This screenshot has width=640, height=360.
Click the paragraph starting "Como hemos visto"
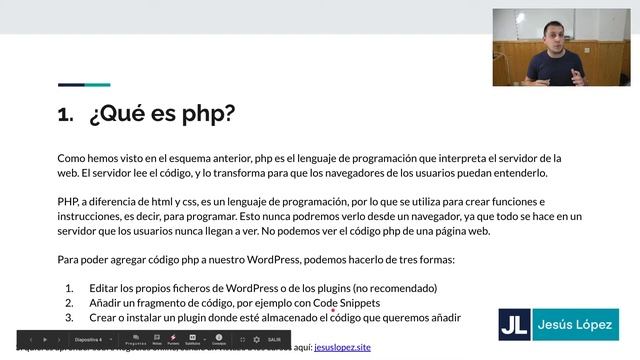coord(309,165)
